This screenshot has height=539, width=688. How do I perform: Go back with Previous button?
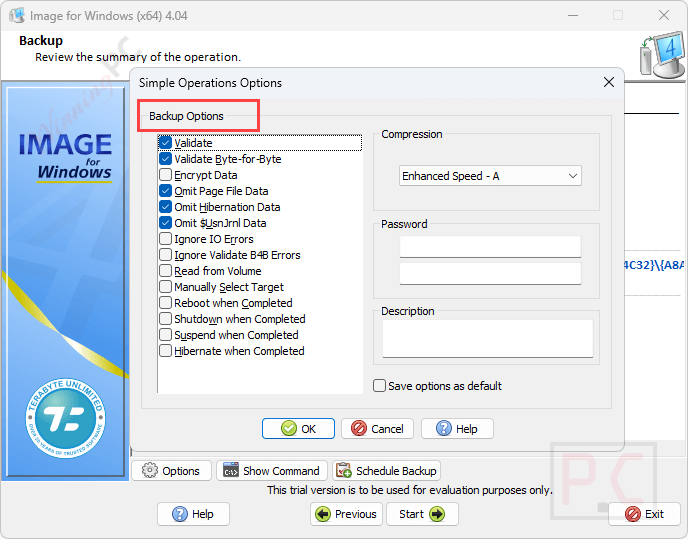point(346,514)
